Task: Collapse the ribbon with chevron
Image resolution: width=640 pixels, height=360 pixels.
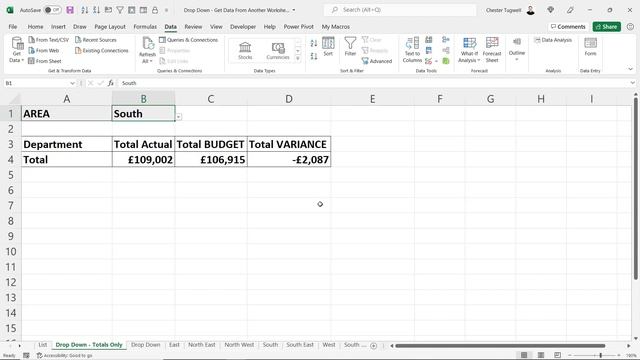Action: tap(630, 69)
